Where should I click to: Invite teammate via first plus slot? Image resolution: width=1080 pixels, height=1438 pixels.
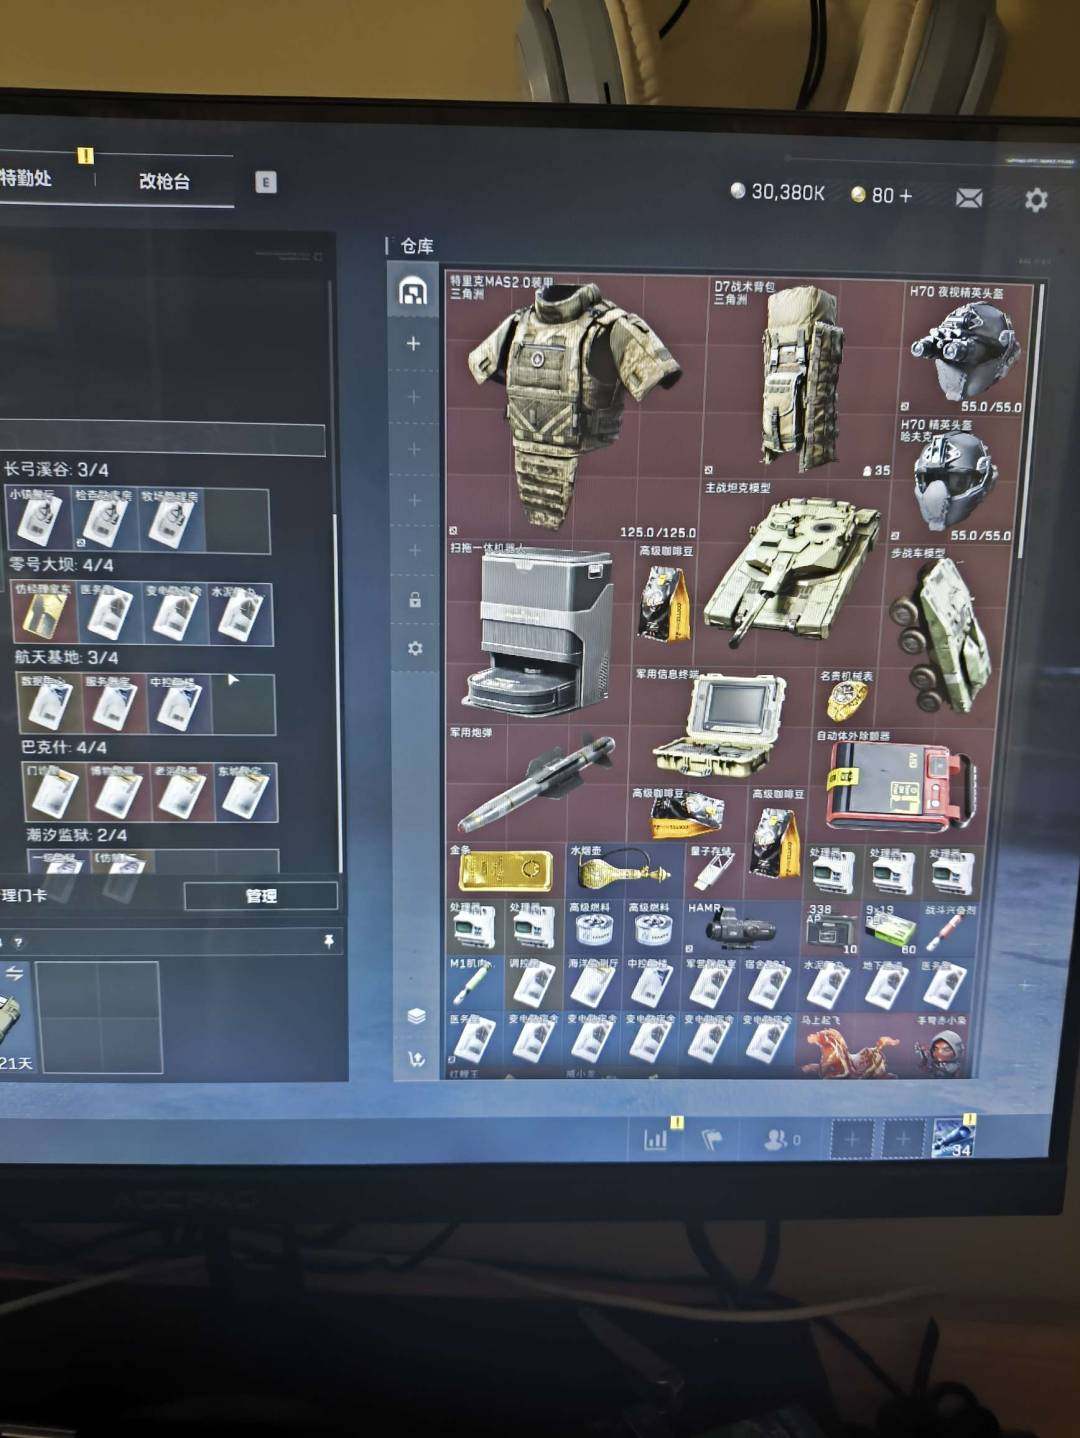pyautogui.click(x=852, y=1139)
